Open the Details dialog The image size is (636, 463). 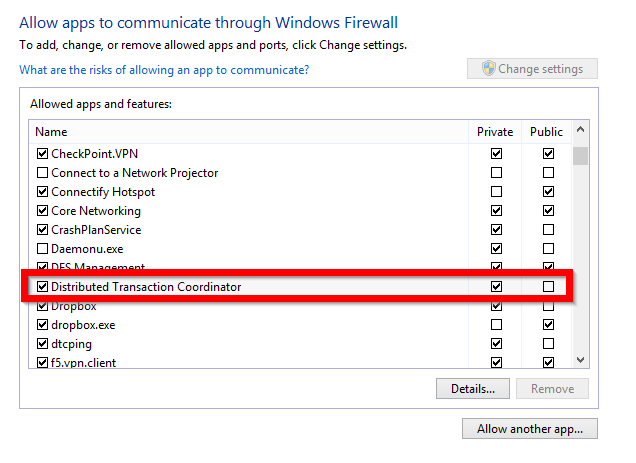pos(473,389)
